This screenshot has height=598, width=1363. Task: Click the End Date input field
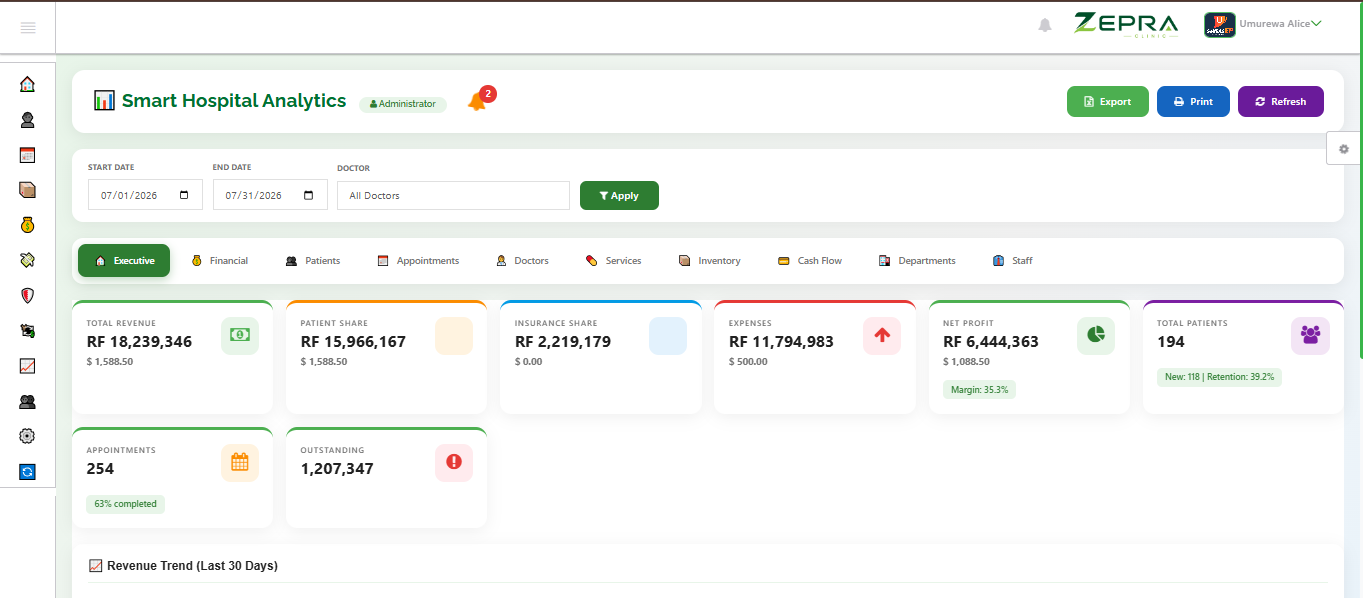(270, 195)
